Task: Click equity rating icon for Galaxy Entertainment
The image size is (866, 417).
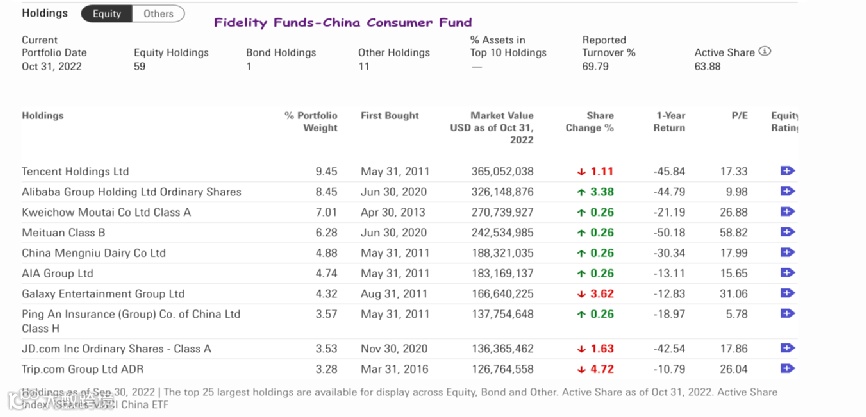Action: (787, 294)
